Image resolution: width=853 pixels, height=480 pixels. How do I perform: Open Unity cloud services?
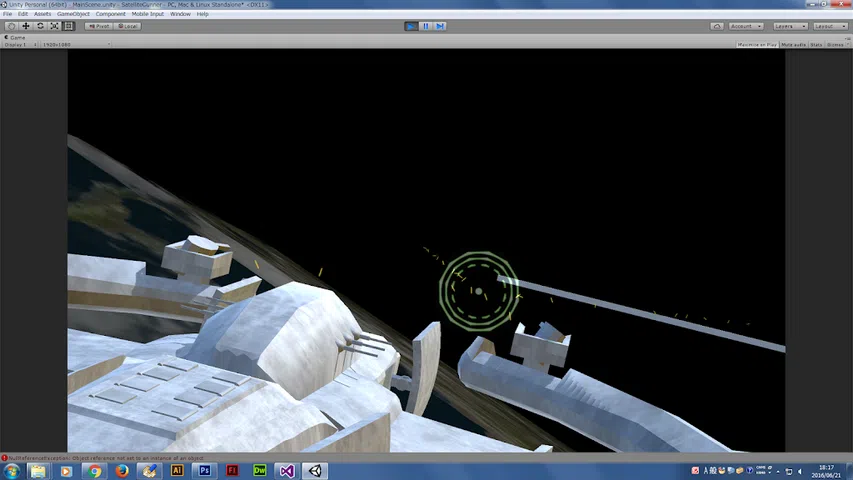point(716,26)
